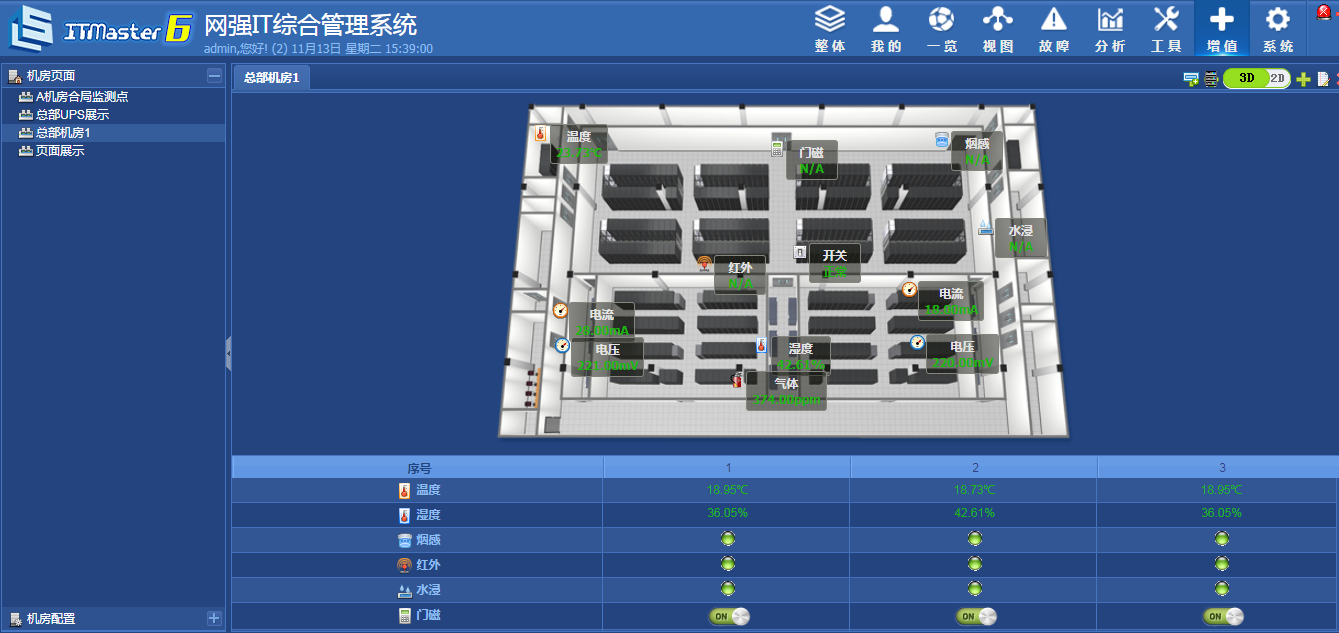Open the 视图 view menu

click(x=997, y=29)
